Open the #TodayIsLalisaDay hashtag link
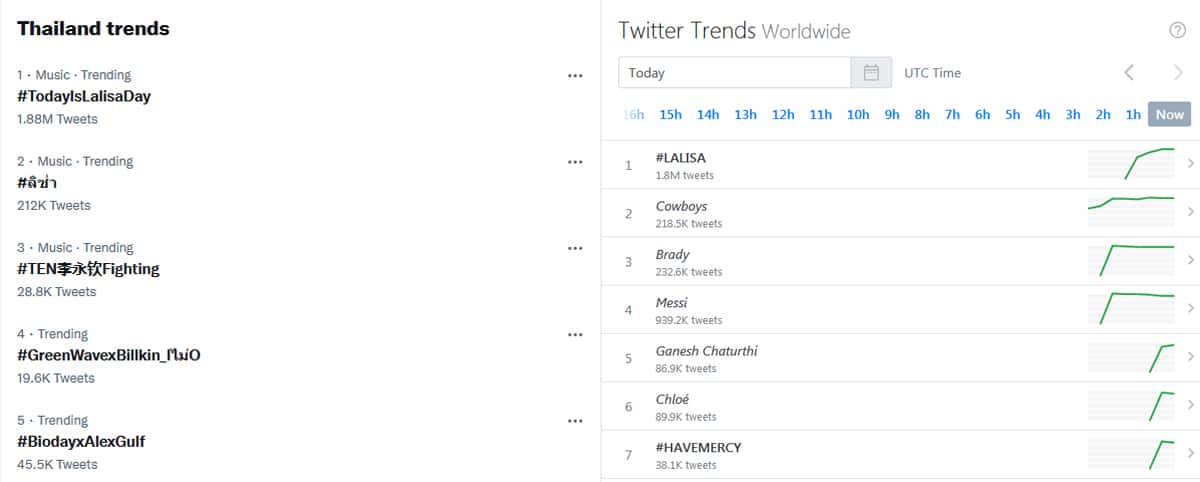The width and height of the screenshot is (1200, 482). point(84,96)
